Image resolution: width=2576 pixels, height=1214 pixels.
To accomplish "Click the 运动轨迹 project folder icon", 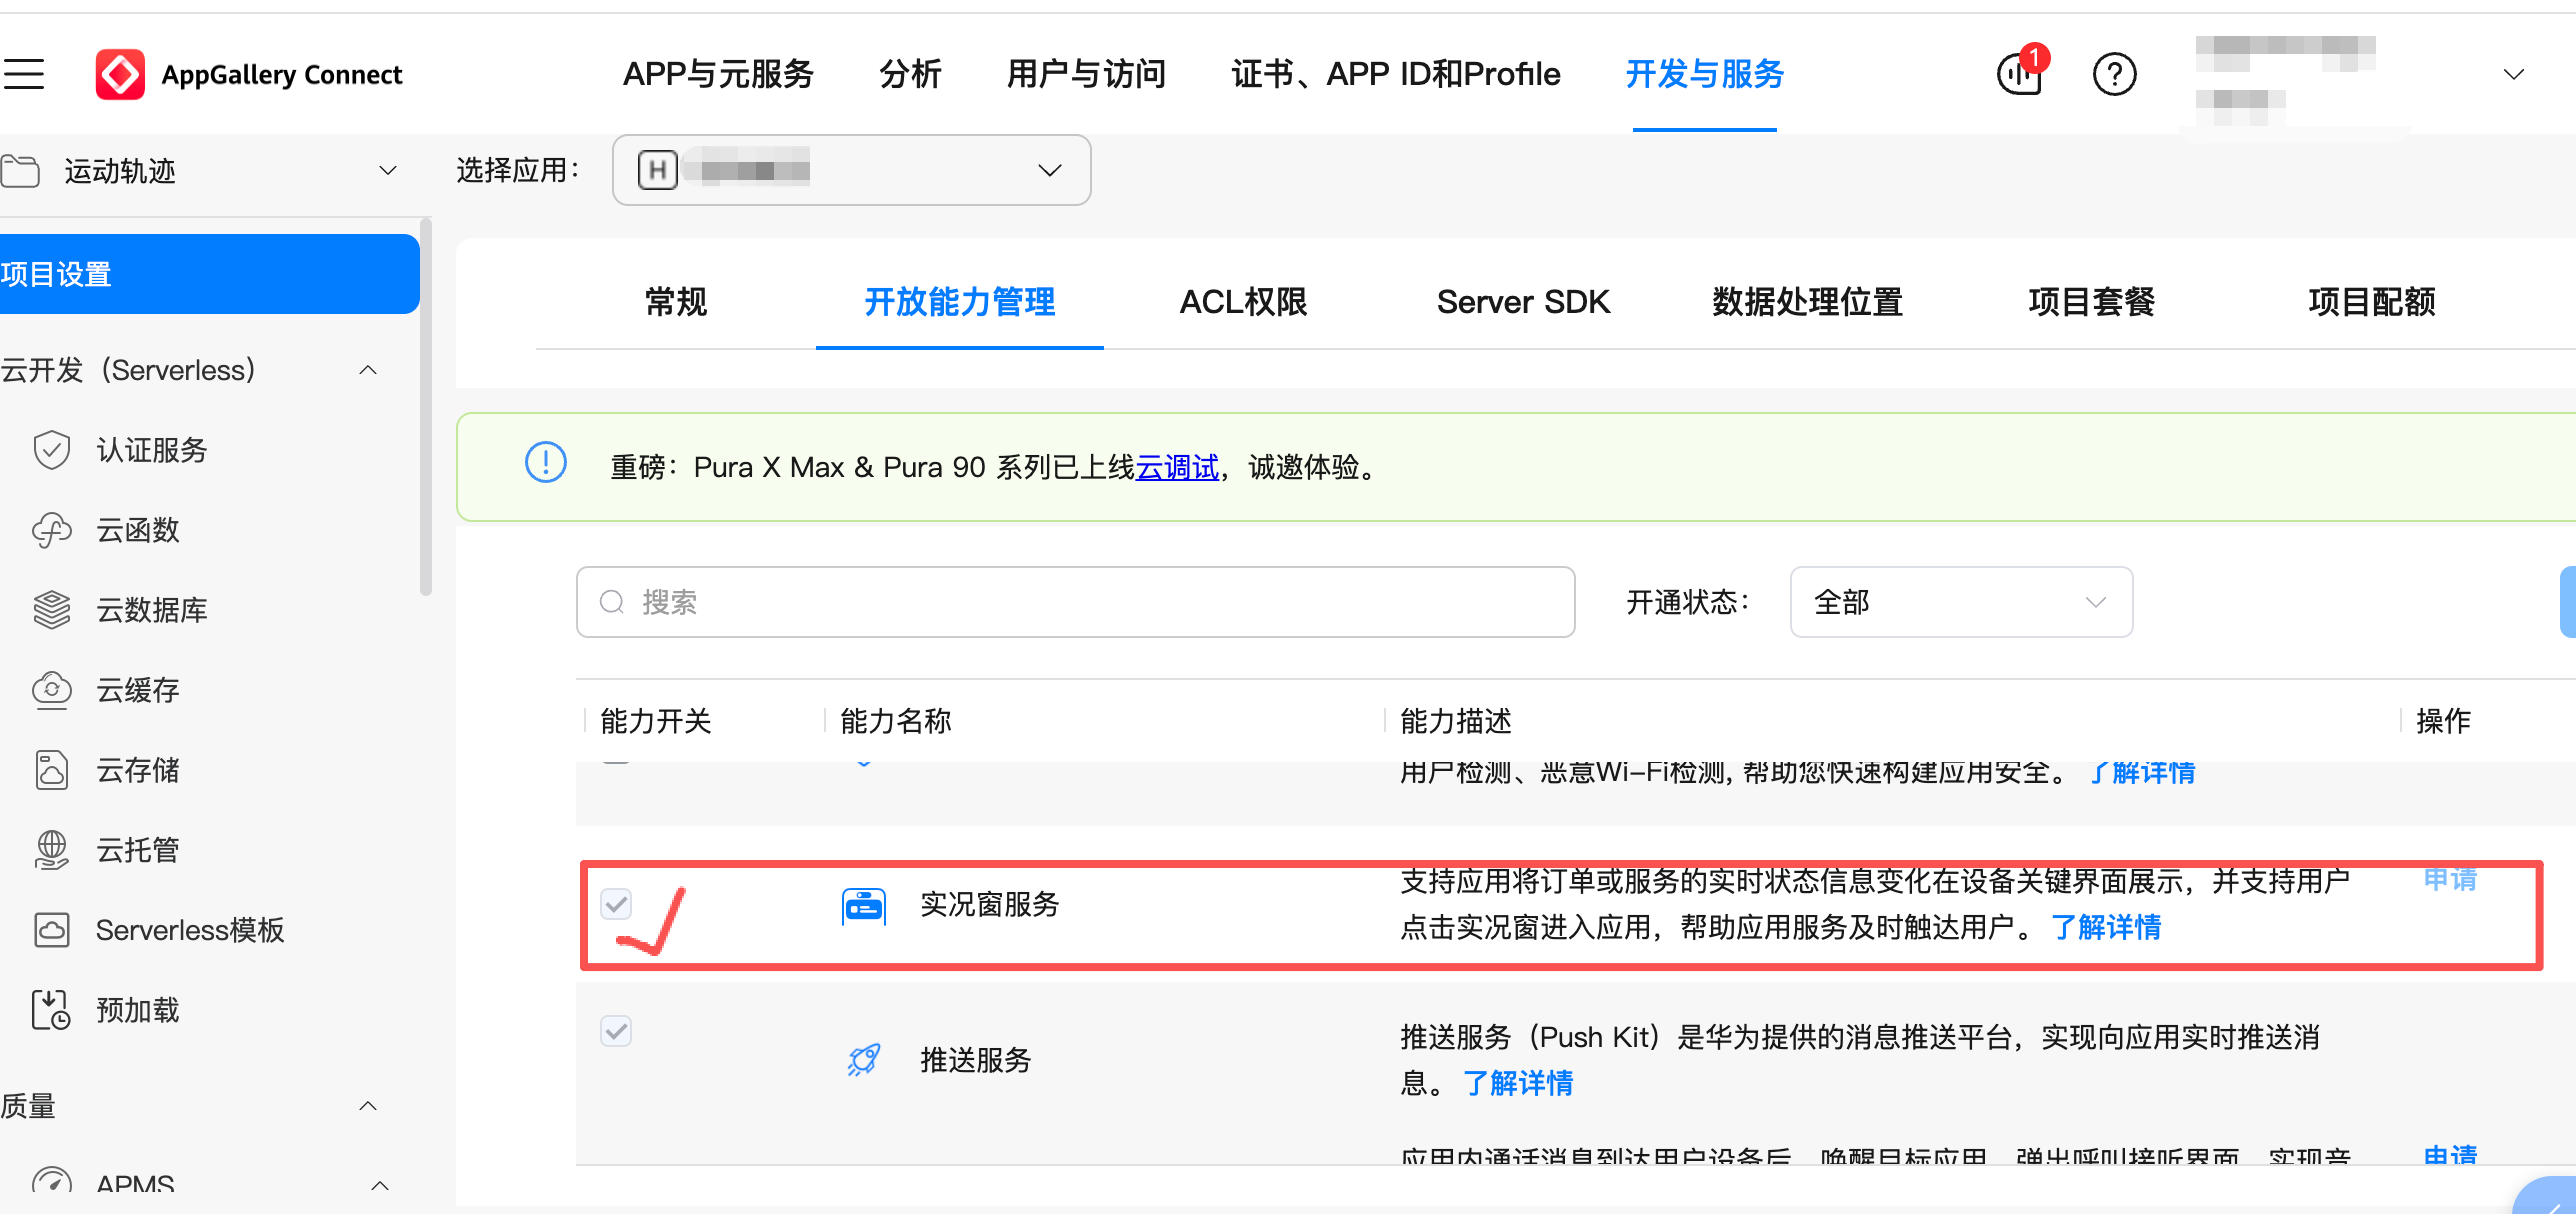I will (x=20, y=171).
